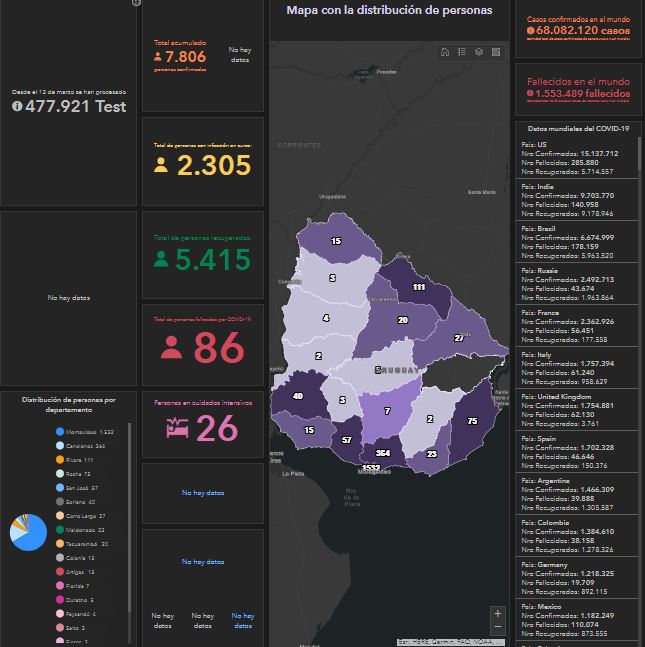The height and width of the screenshot is (647, 645).
Task: Click info icon beside 477.921 Test
Action: tap(17, 107)
